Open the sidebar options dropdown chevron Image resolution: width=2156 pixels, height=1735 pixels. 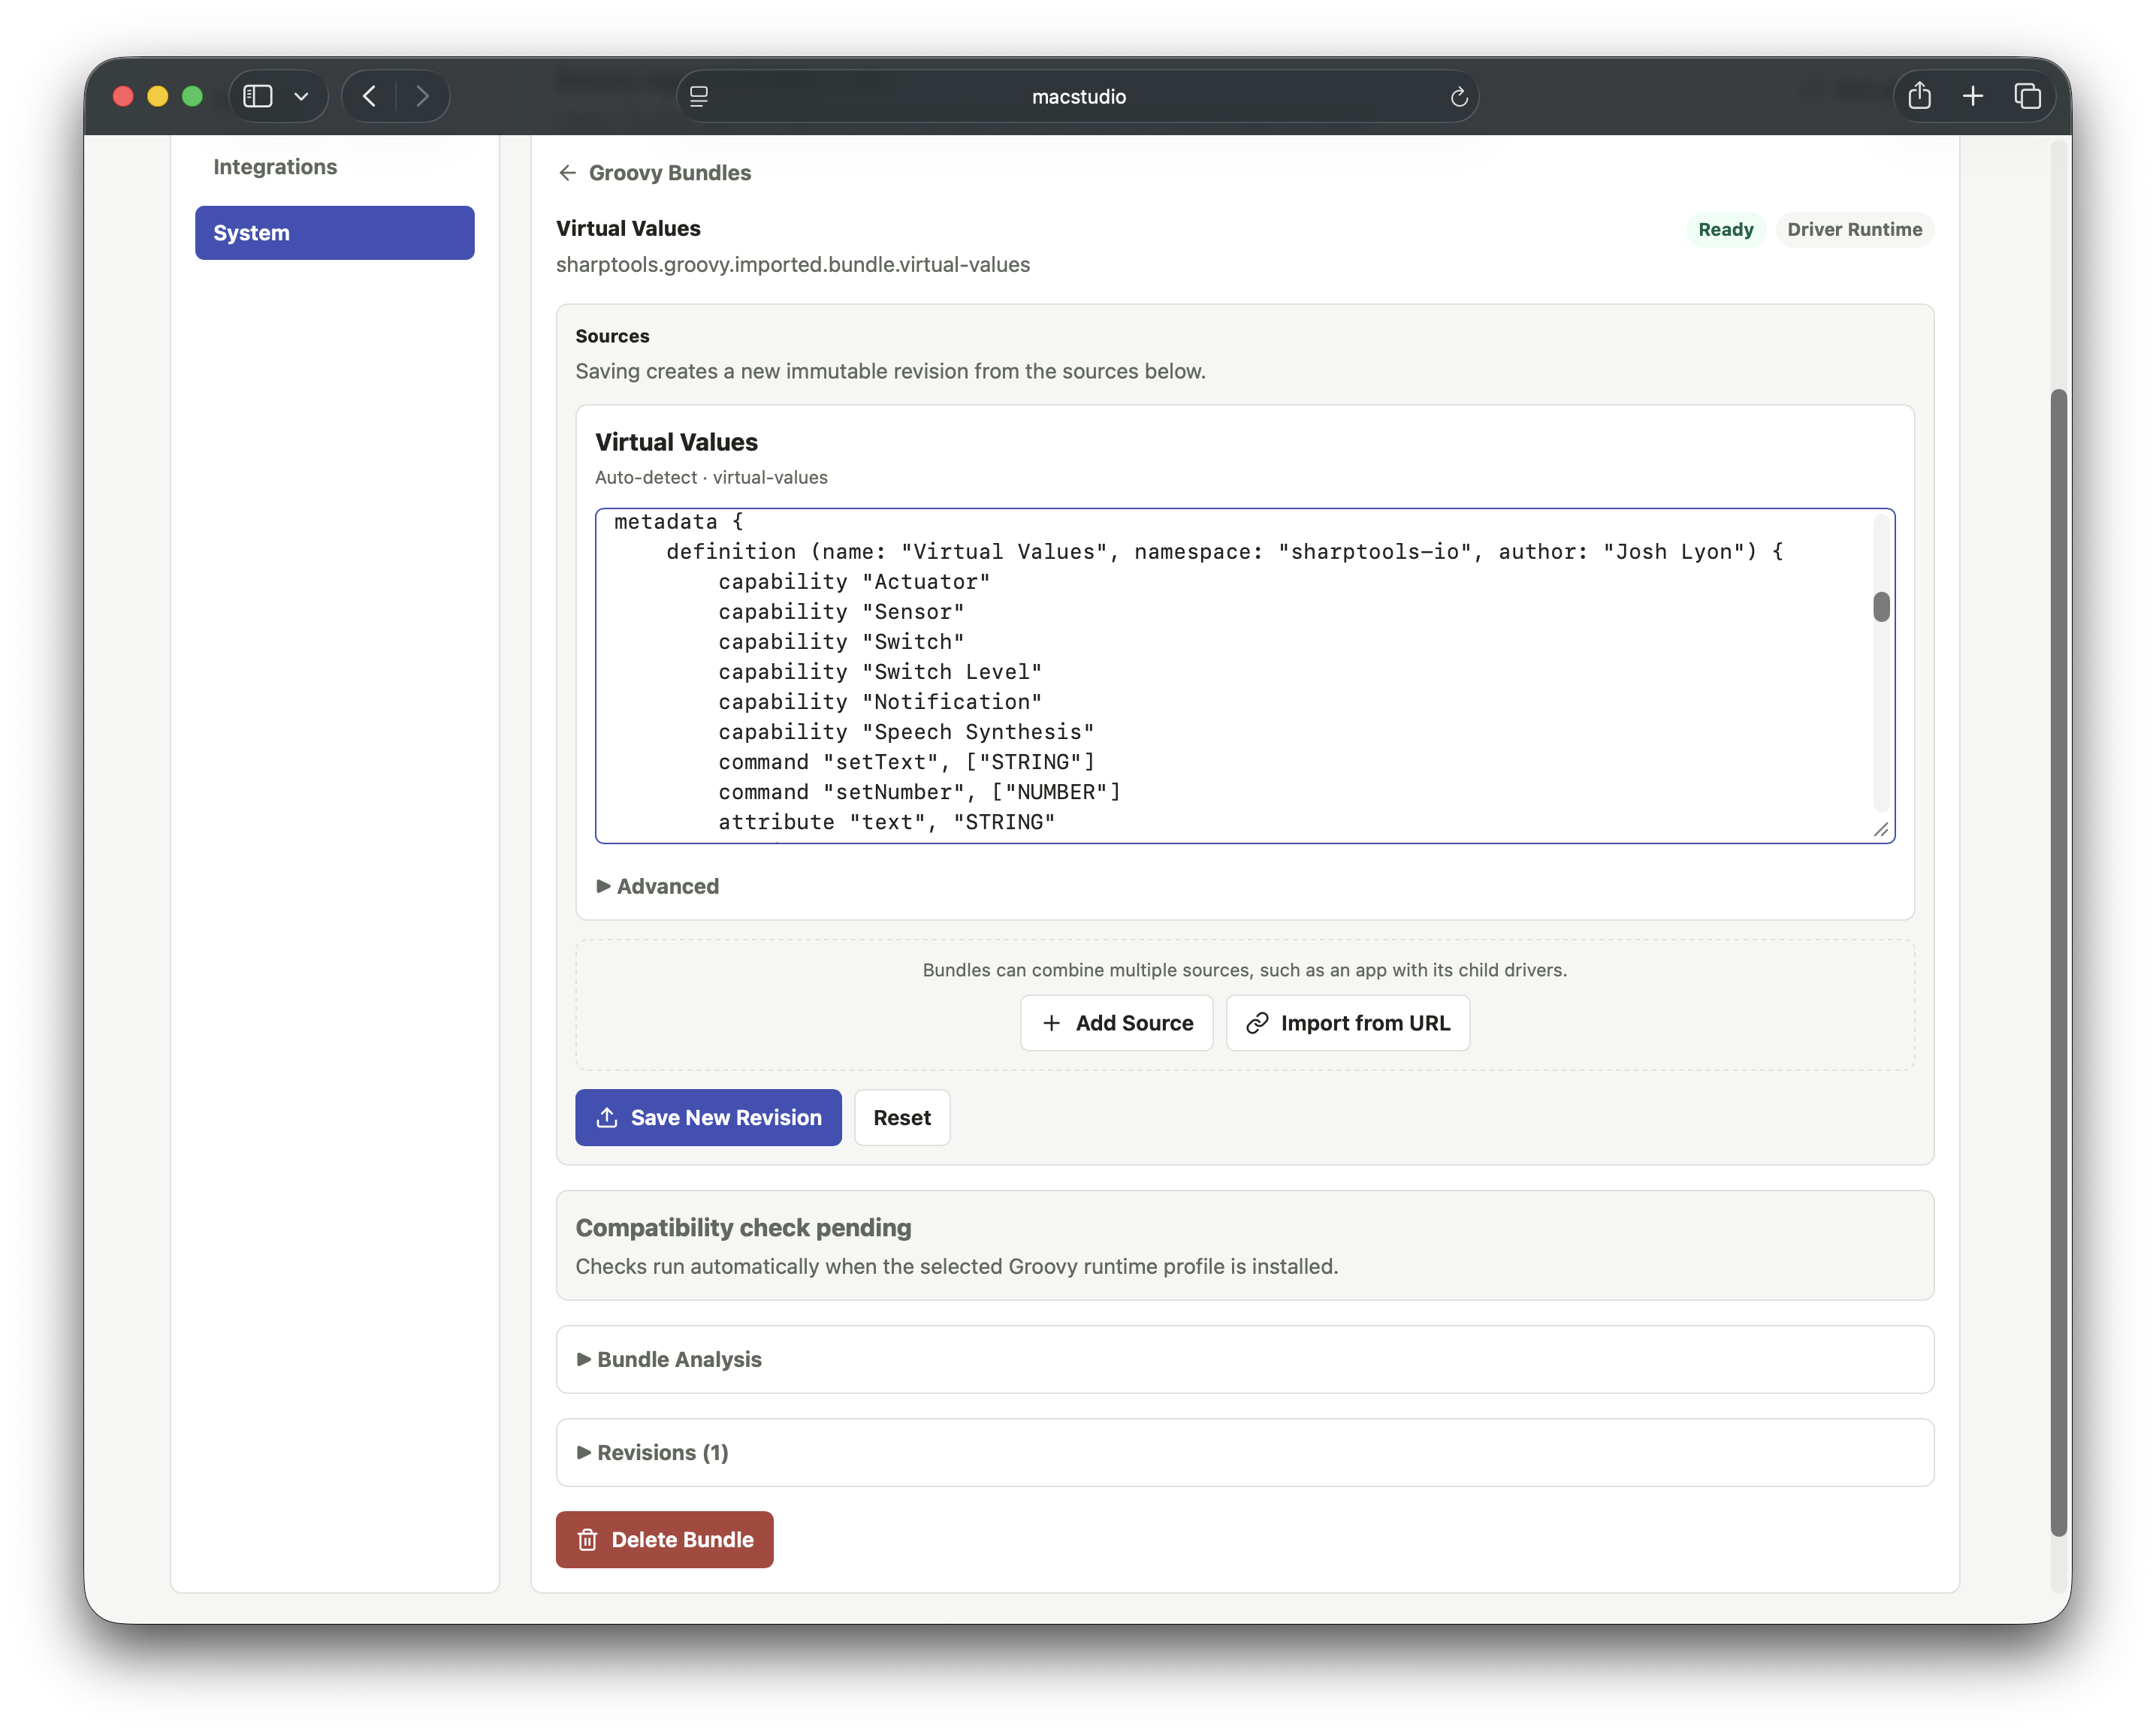pyautogui.click(x=301, y=96)
